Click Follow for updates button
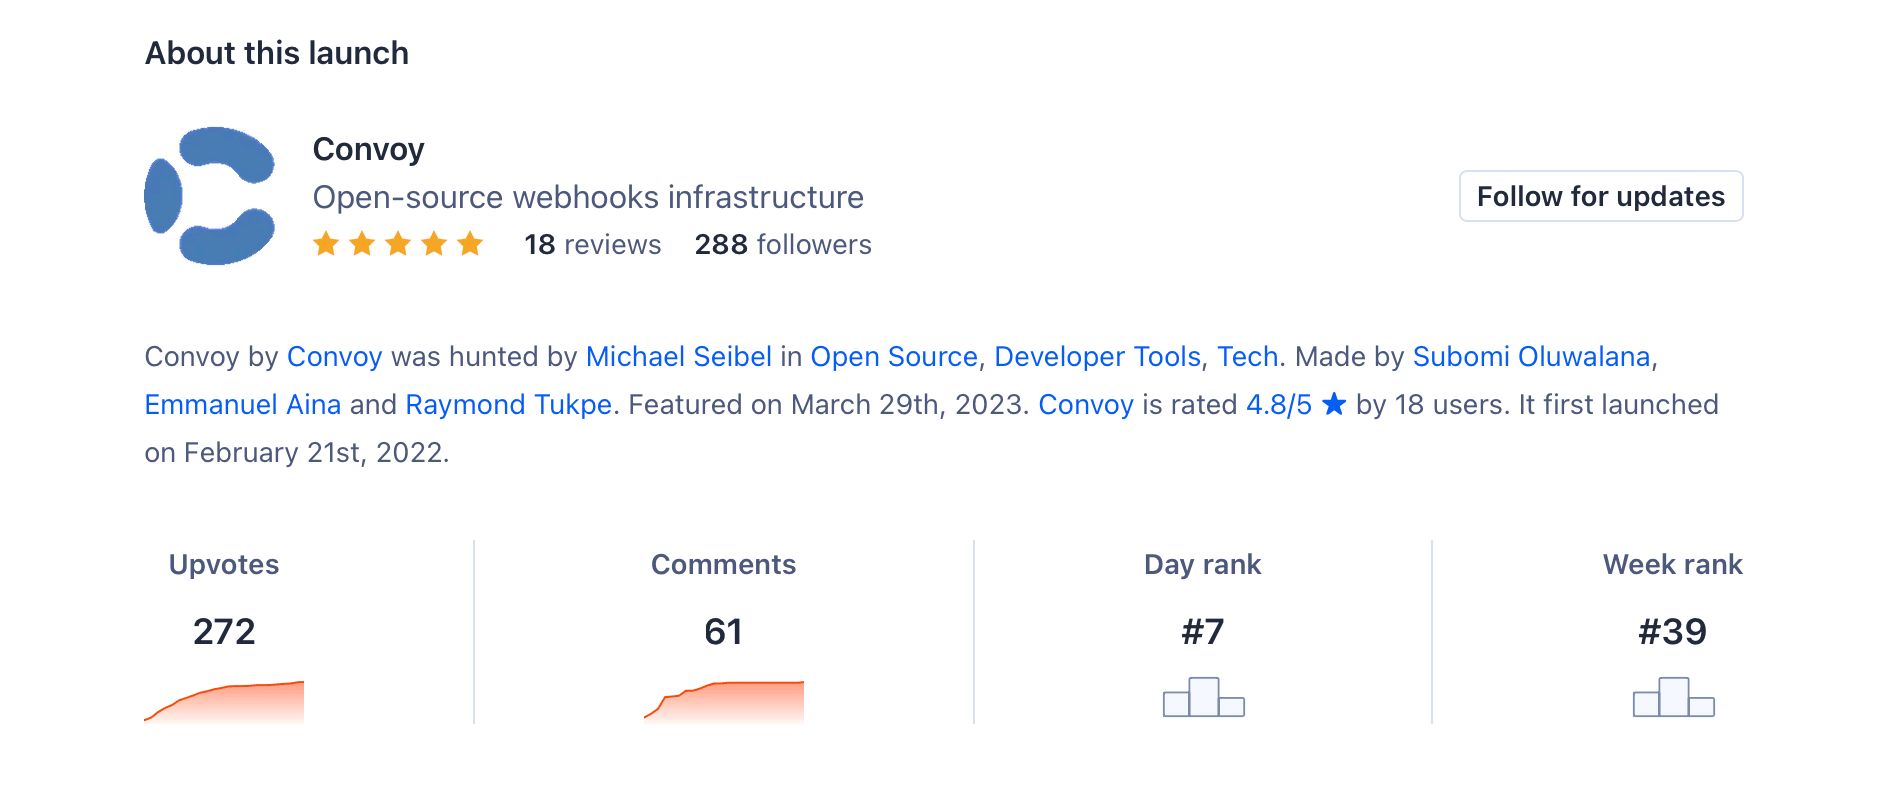The image size is (1884, 788). [x=1601, y=196]
